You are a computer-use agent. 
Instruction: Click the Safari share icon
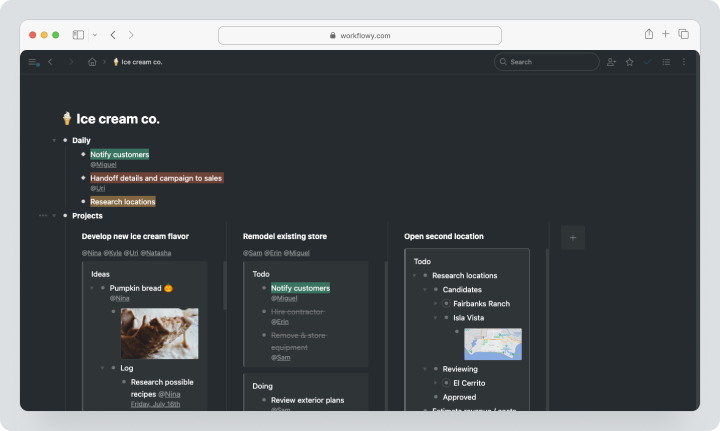649,34
